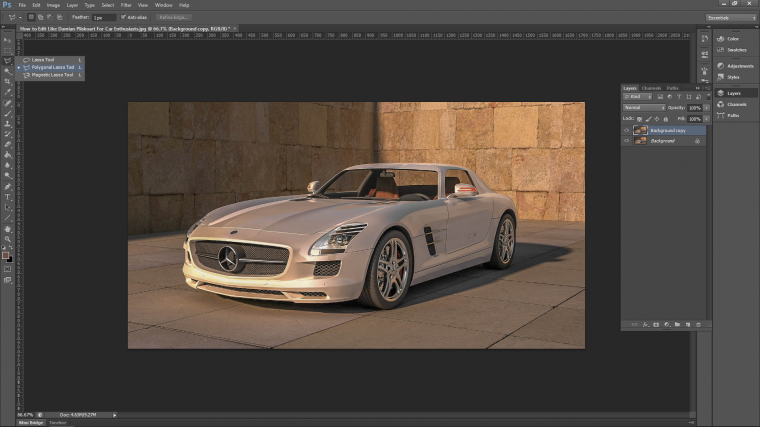Select the Pen tool
The image size is (760, 427).
(7, 187)
